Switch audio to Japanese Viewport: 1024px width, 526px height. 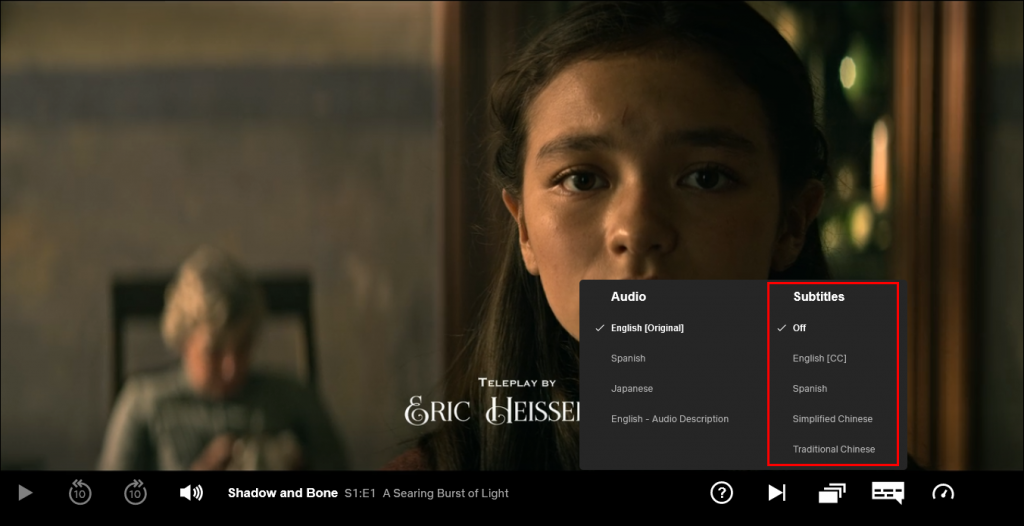pyautogui.click(x=632, y=388)
